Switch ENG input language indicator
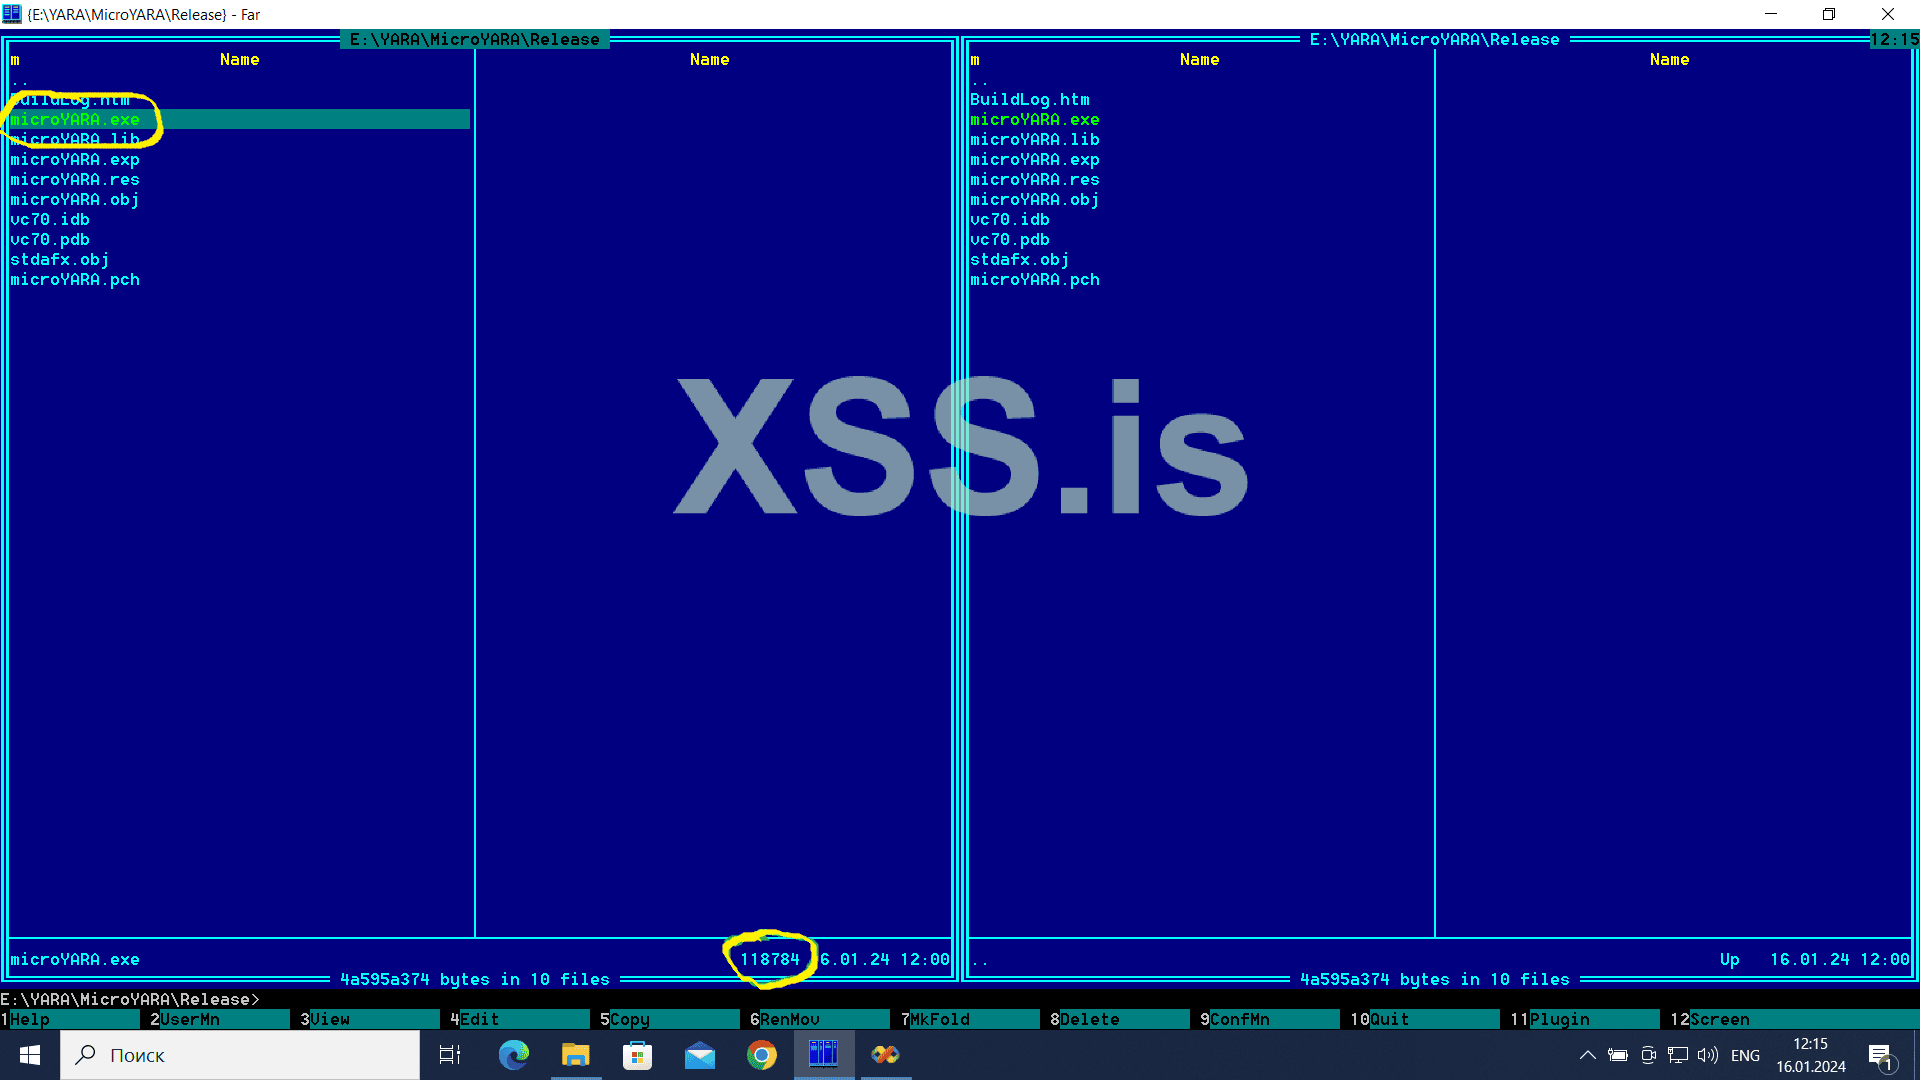Viewport: 1920px width, 1080px height. pyautogui.click(x=1745, y=1055)
